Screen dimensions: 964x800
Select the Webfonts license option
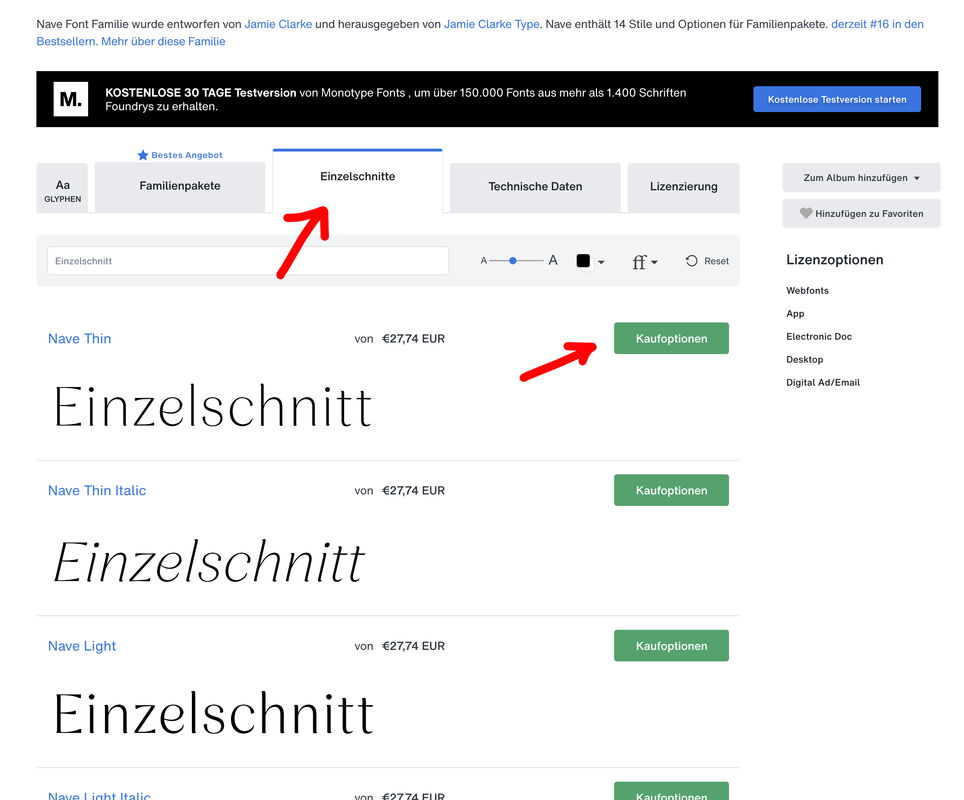807,290
